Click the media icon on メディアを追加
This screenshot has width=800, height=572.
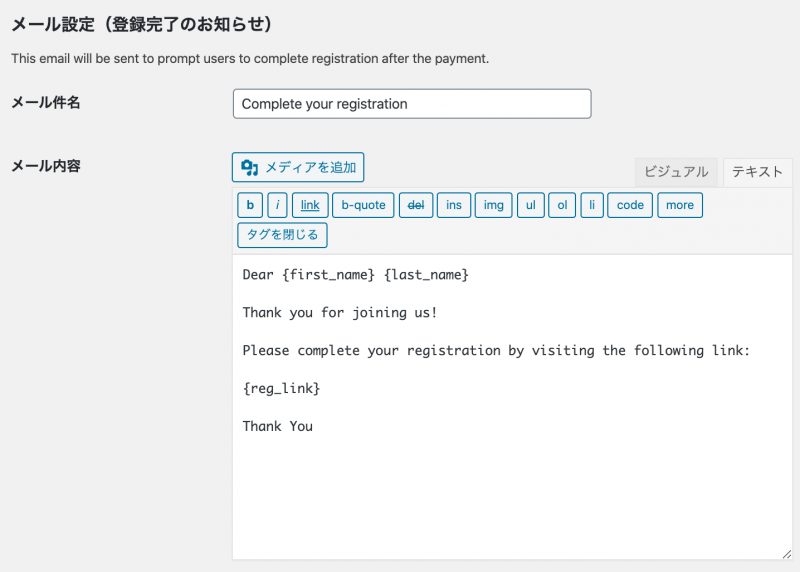pos(249,167)
